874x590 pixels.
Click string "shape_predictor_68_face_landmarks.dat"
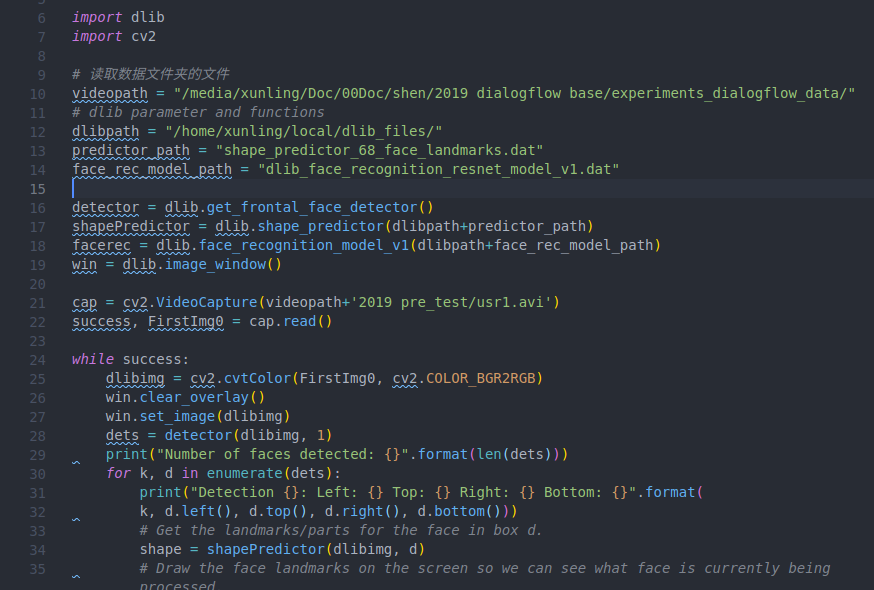coord(380,150)
